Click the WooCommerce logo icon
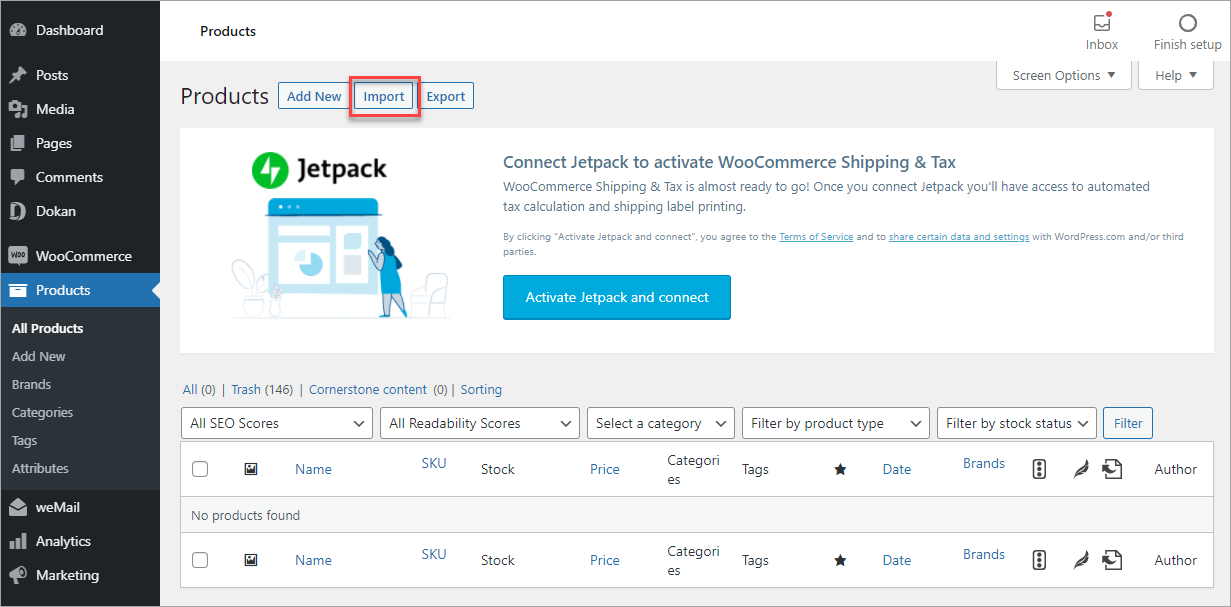The width and height of the screenshot is (1231, 607). (x=17, y=256)
